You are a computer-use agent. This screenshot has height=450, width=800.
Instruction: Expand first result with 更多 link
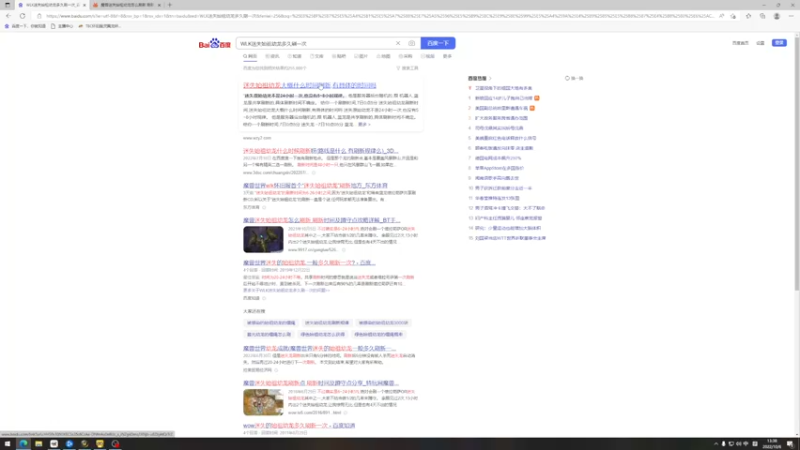[x=364, y=124]
